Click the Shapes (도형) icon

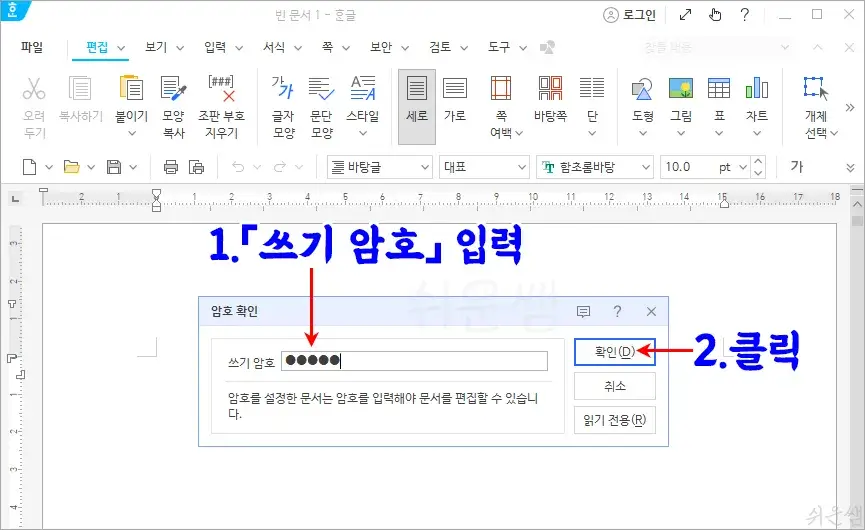click(642, 88)
